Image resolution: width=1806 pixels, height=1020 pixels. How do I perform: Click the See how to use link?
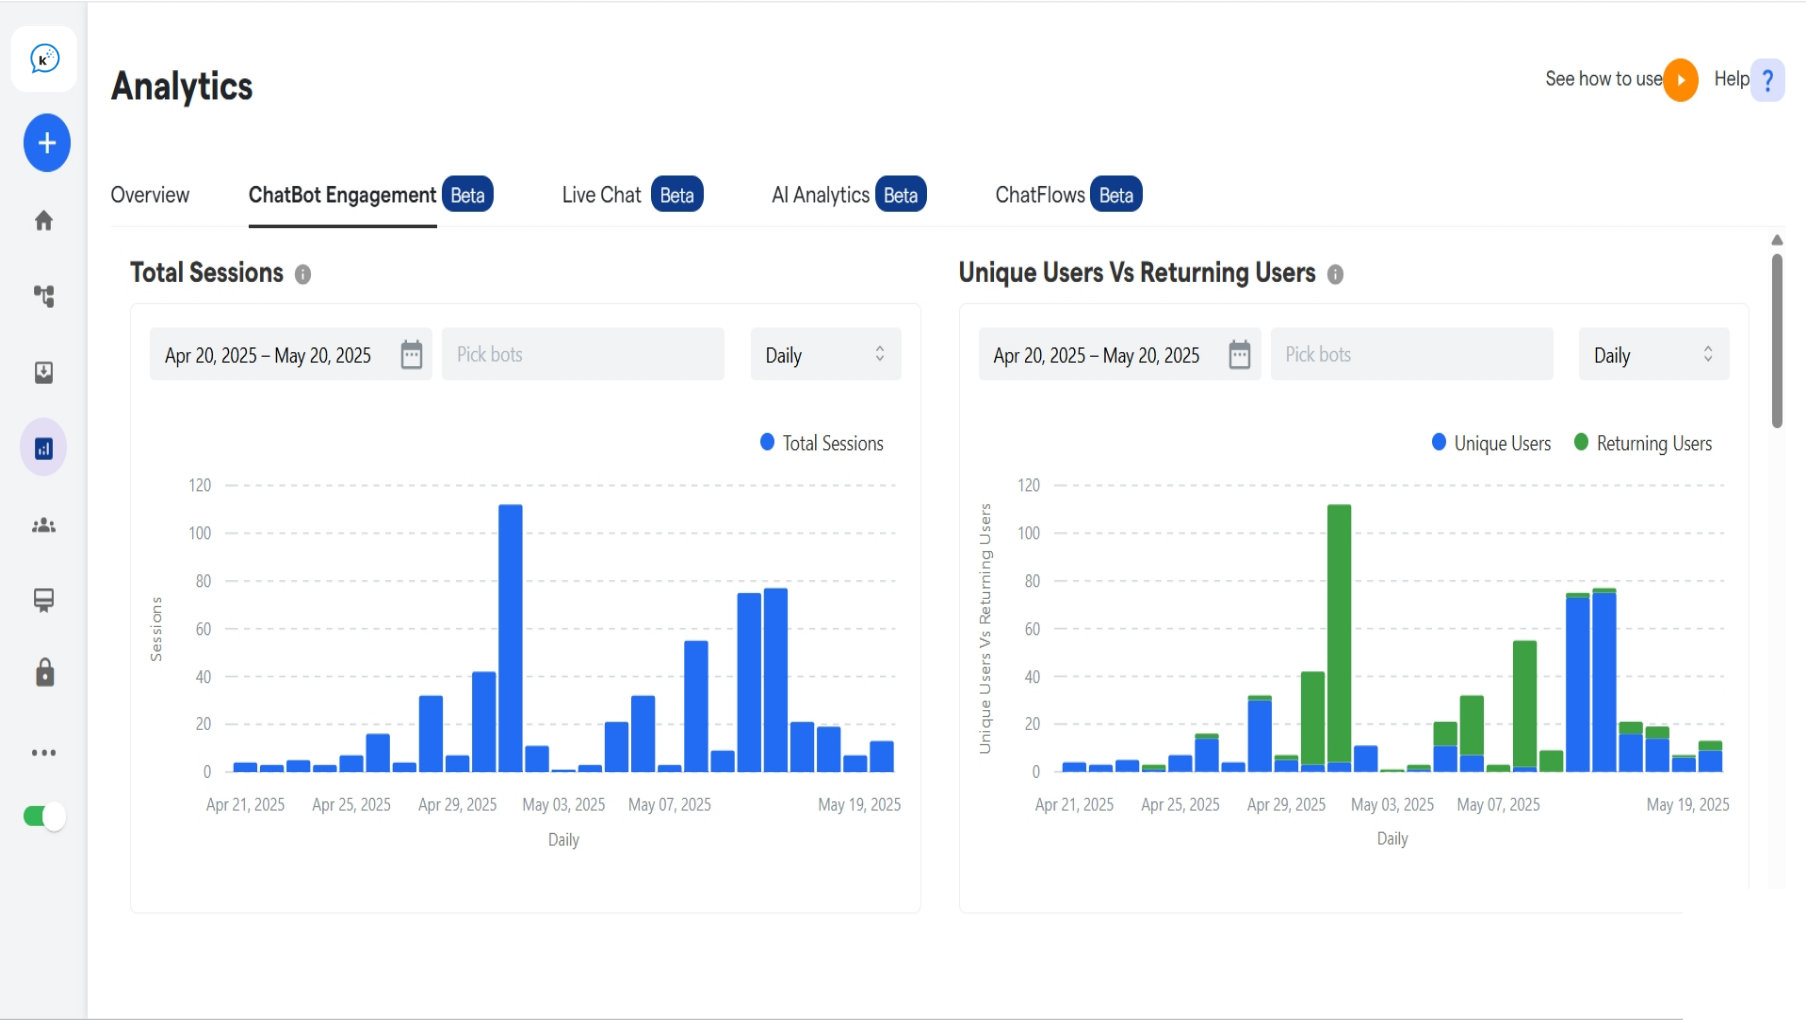coord(1603,79)
